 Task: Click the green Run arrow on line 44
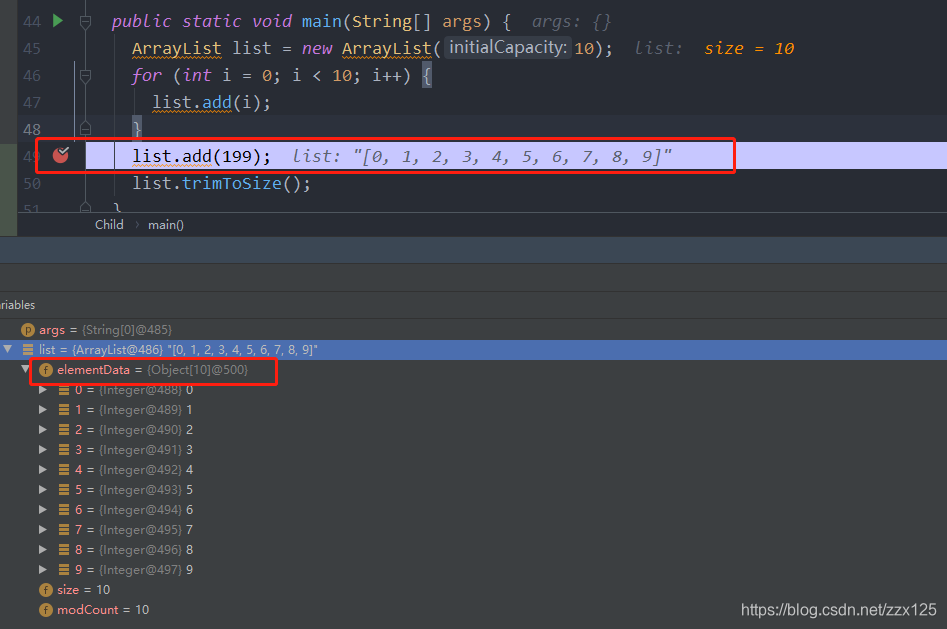coord(56,21)
